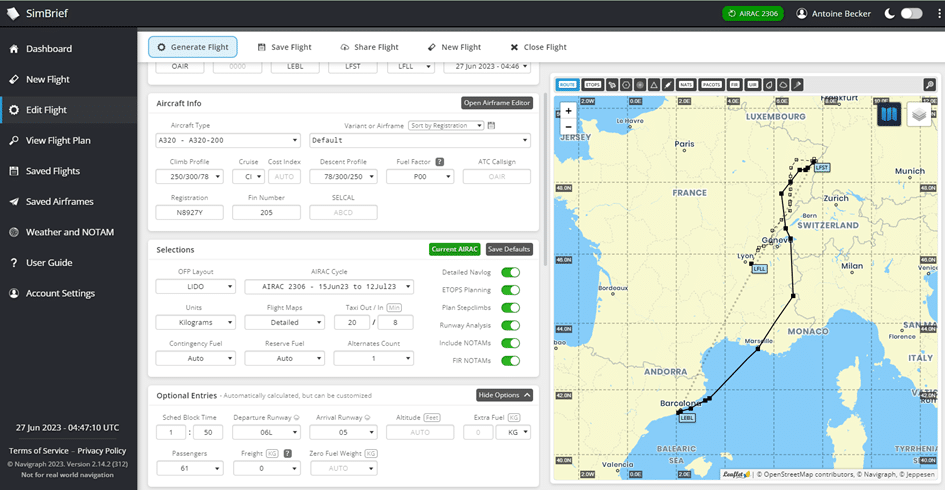This screenshot has height=490, width=945.
Task: Click New Flight in the top toolbar
Action: pyautogui.click(x=454, y=47)
